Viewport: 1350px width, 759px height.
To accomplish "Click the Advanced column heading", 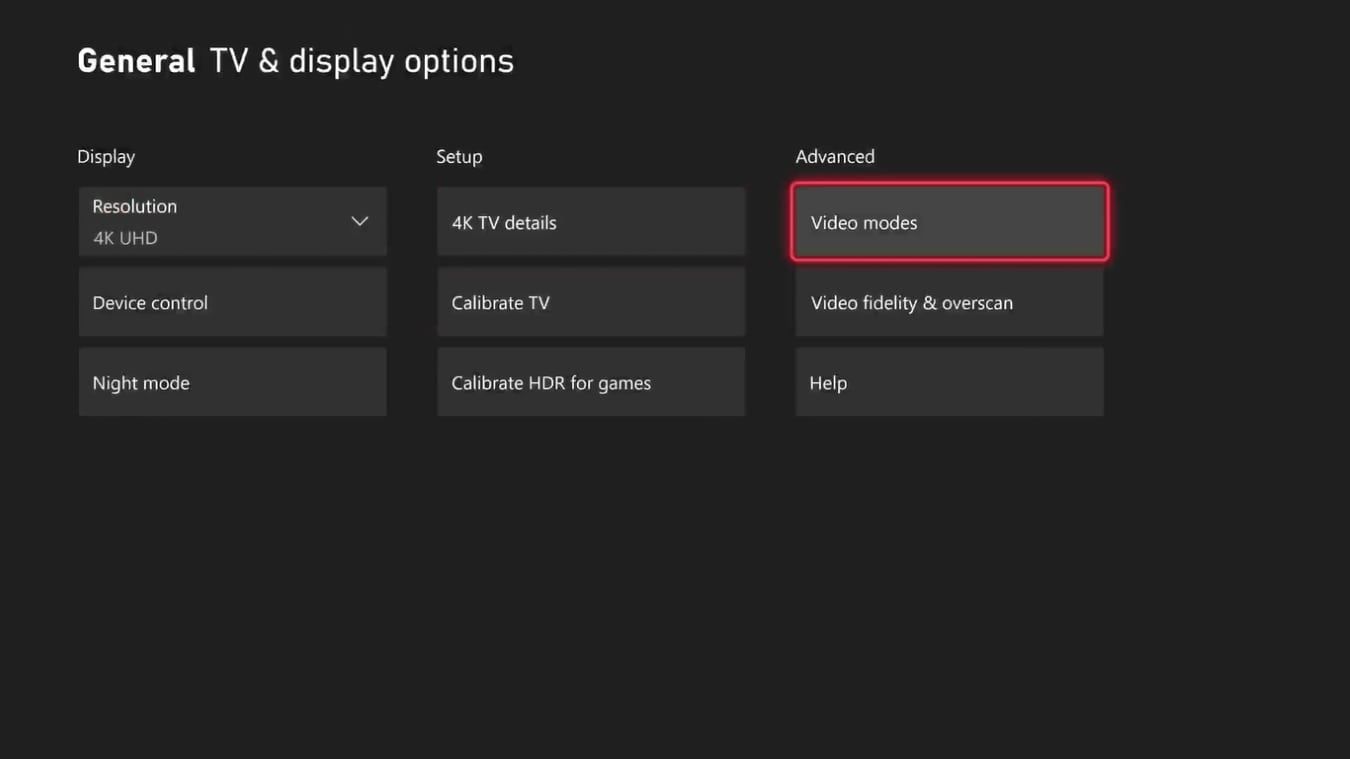I will click(835, 156).
